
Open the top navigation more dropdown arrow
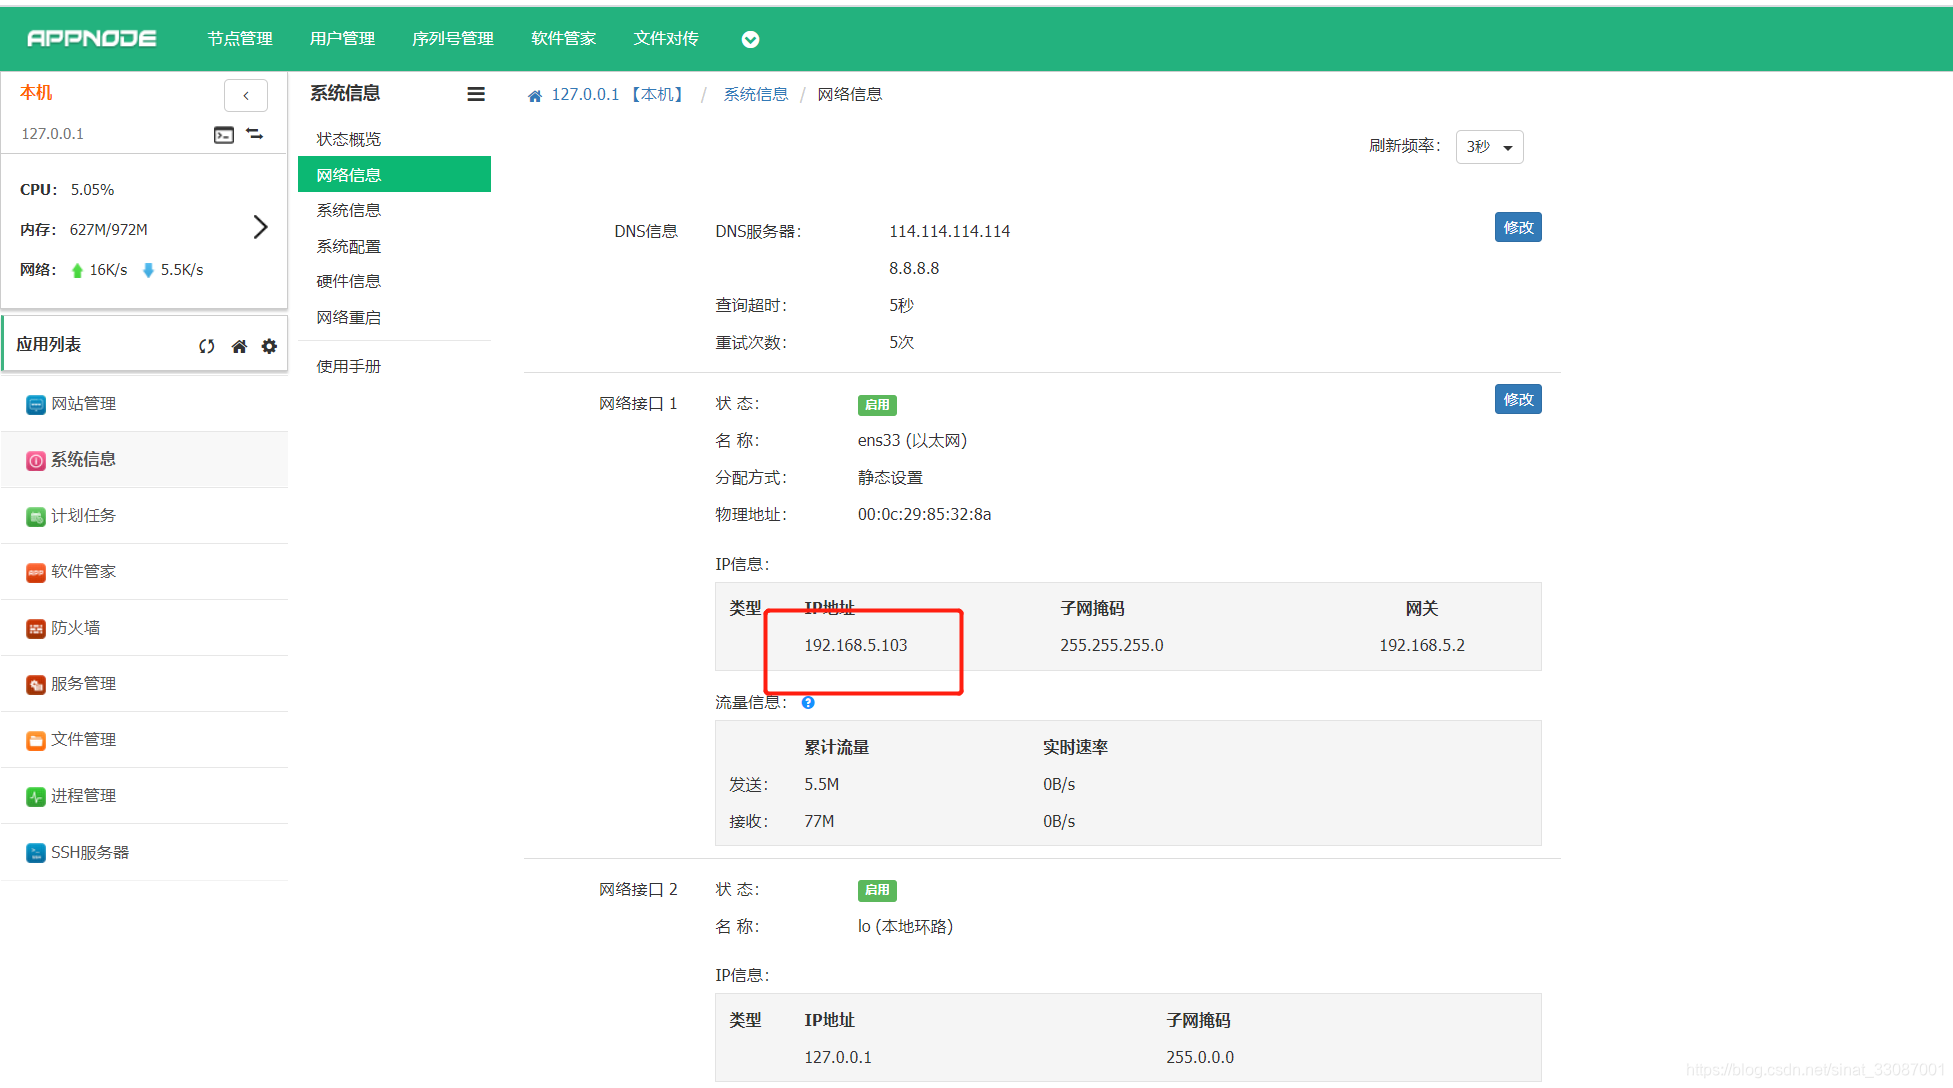pos(750,39)
